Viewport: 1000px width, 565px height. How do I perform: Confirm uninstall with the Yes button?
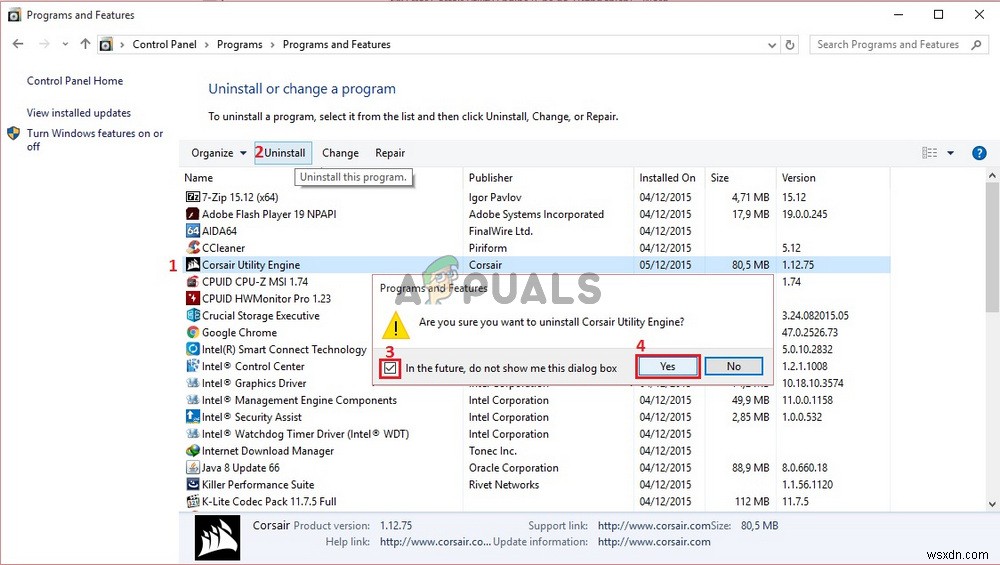point(668,366)
